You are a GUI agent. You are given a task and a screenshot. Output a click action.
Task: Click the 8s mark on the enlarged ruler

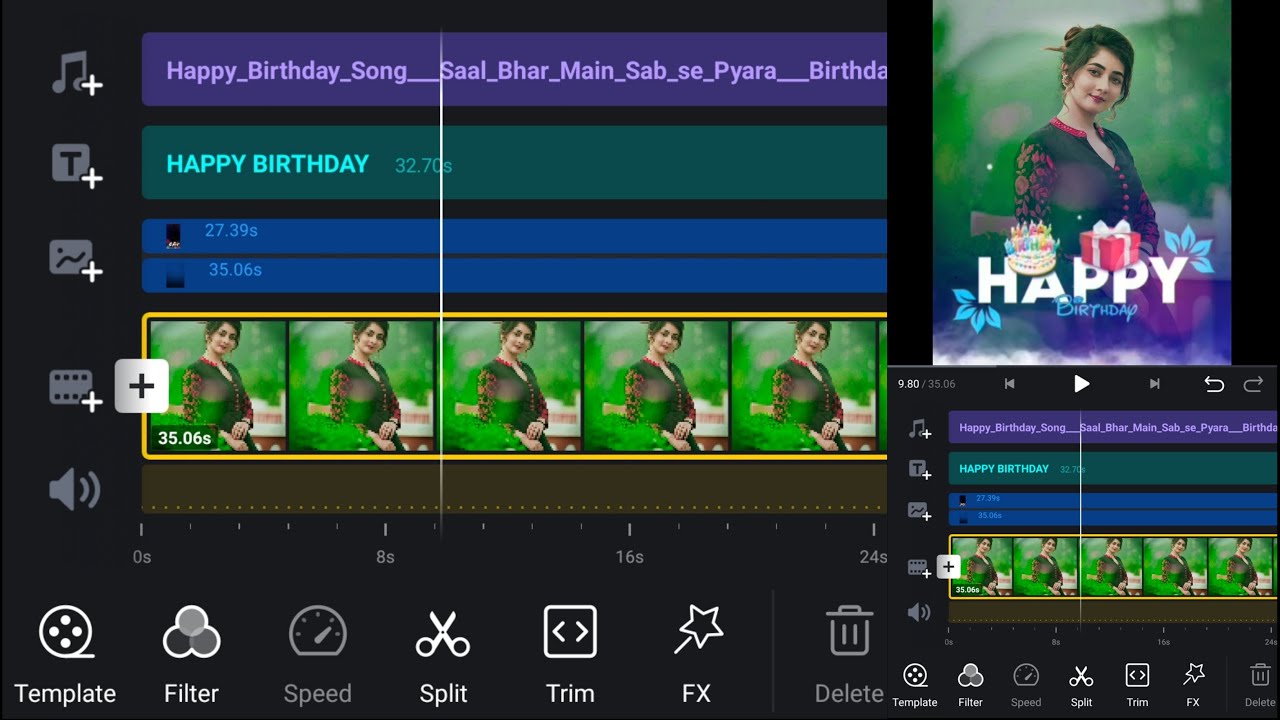(385, 557)
